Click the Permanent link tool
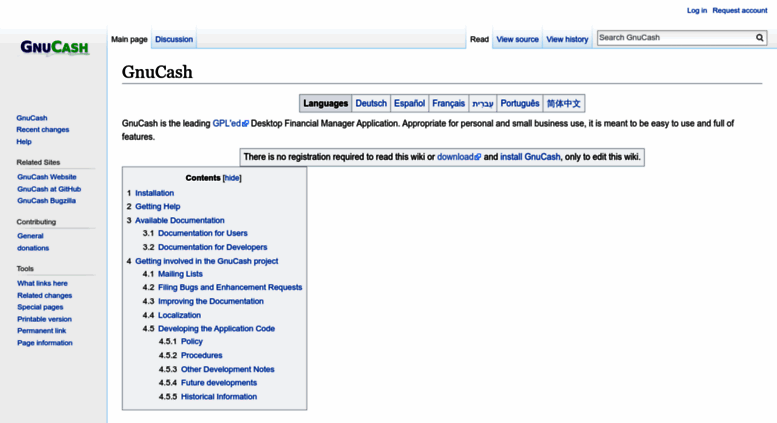Screen dimensions: 777x423 point(42,331)
